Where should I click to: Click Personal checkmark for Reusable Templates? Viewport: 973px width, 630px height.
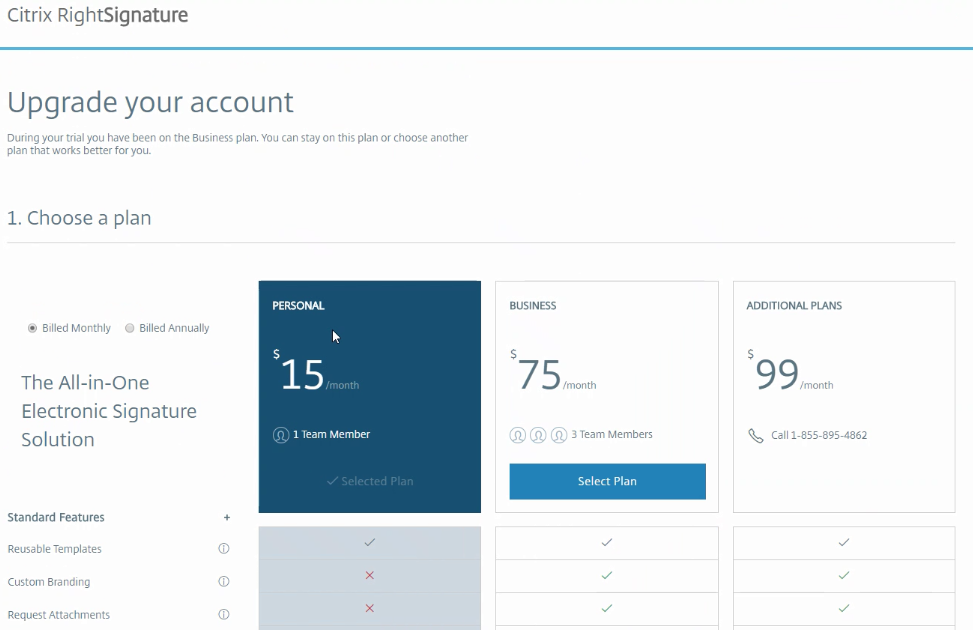(370, 542)
